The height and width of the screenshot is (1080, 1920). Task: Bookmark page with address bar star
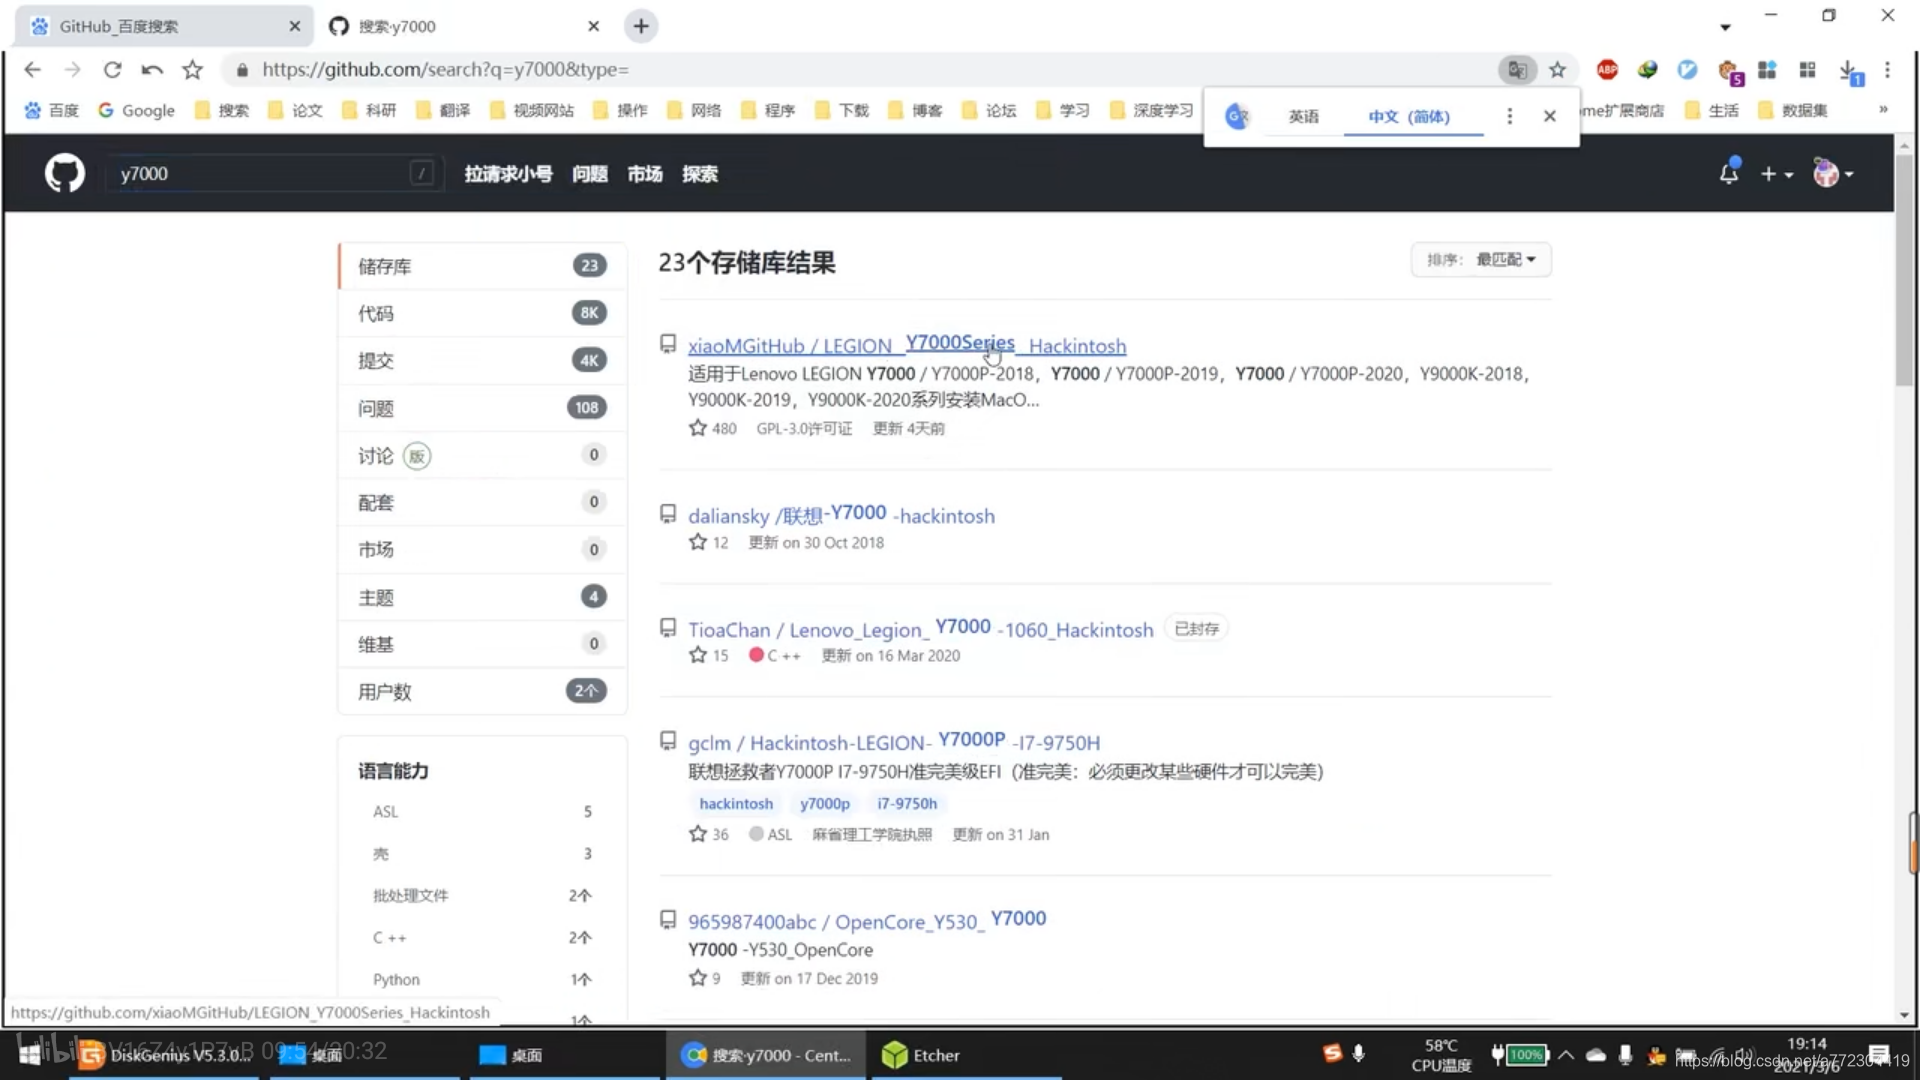pyautogui.click(x=1557, y=69)
